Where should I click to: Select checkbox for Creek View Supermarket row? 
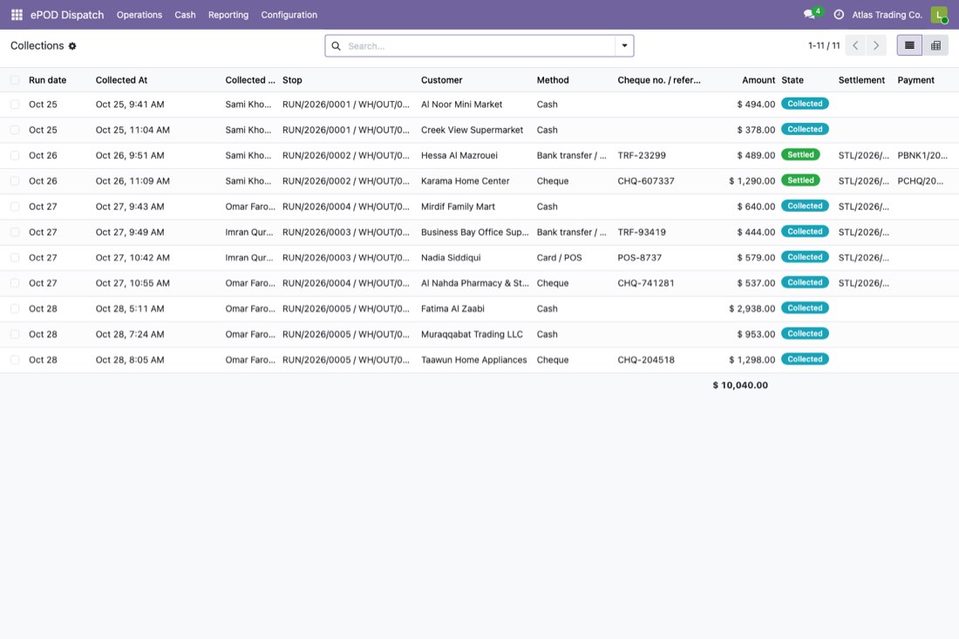[15, 130]
